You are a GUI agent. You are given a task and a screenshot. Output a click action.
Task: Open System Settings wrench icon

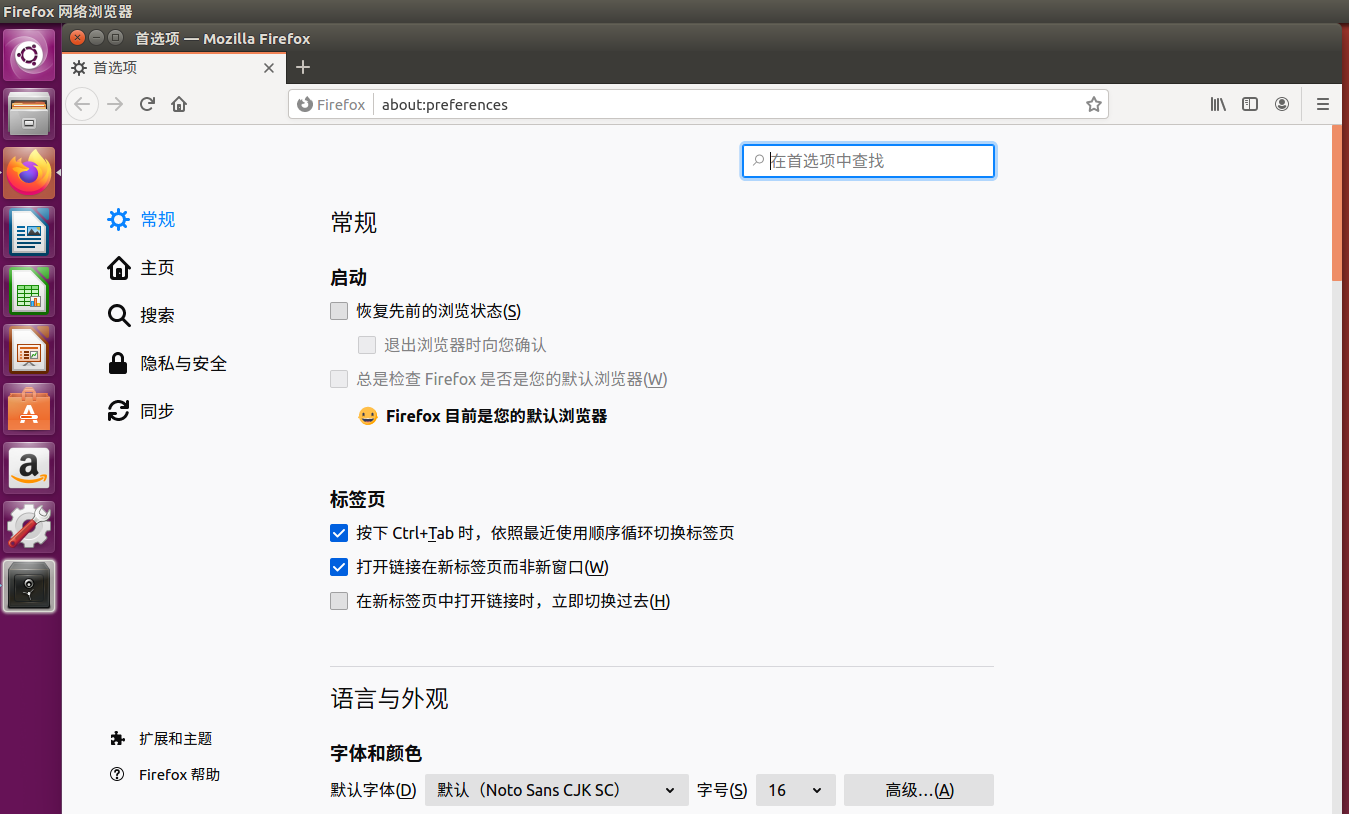coord(30,527)
